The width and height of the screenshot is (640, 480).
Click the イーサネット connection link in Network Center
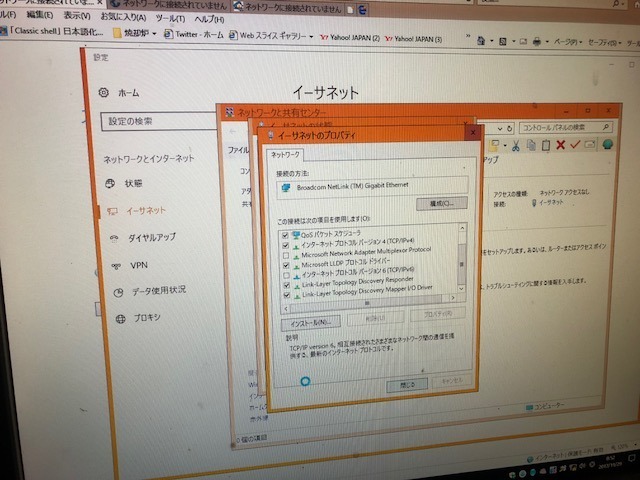pos(551,202)
